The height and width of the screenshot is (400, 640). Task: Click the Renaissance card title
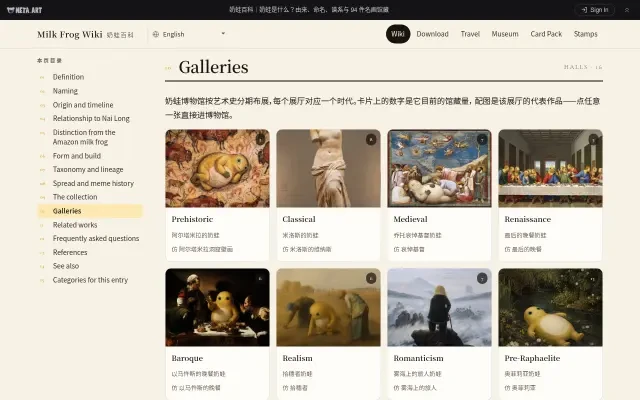(x=527, y=219)
